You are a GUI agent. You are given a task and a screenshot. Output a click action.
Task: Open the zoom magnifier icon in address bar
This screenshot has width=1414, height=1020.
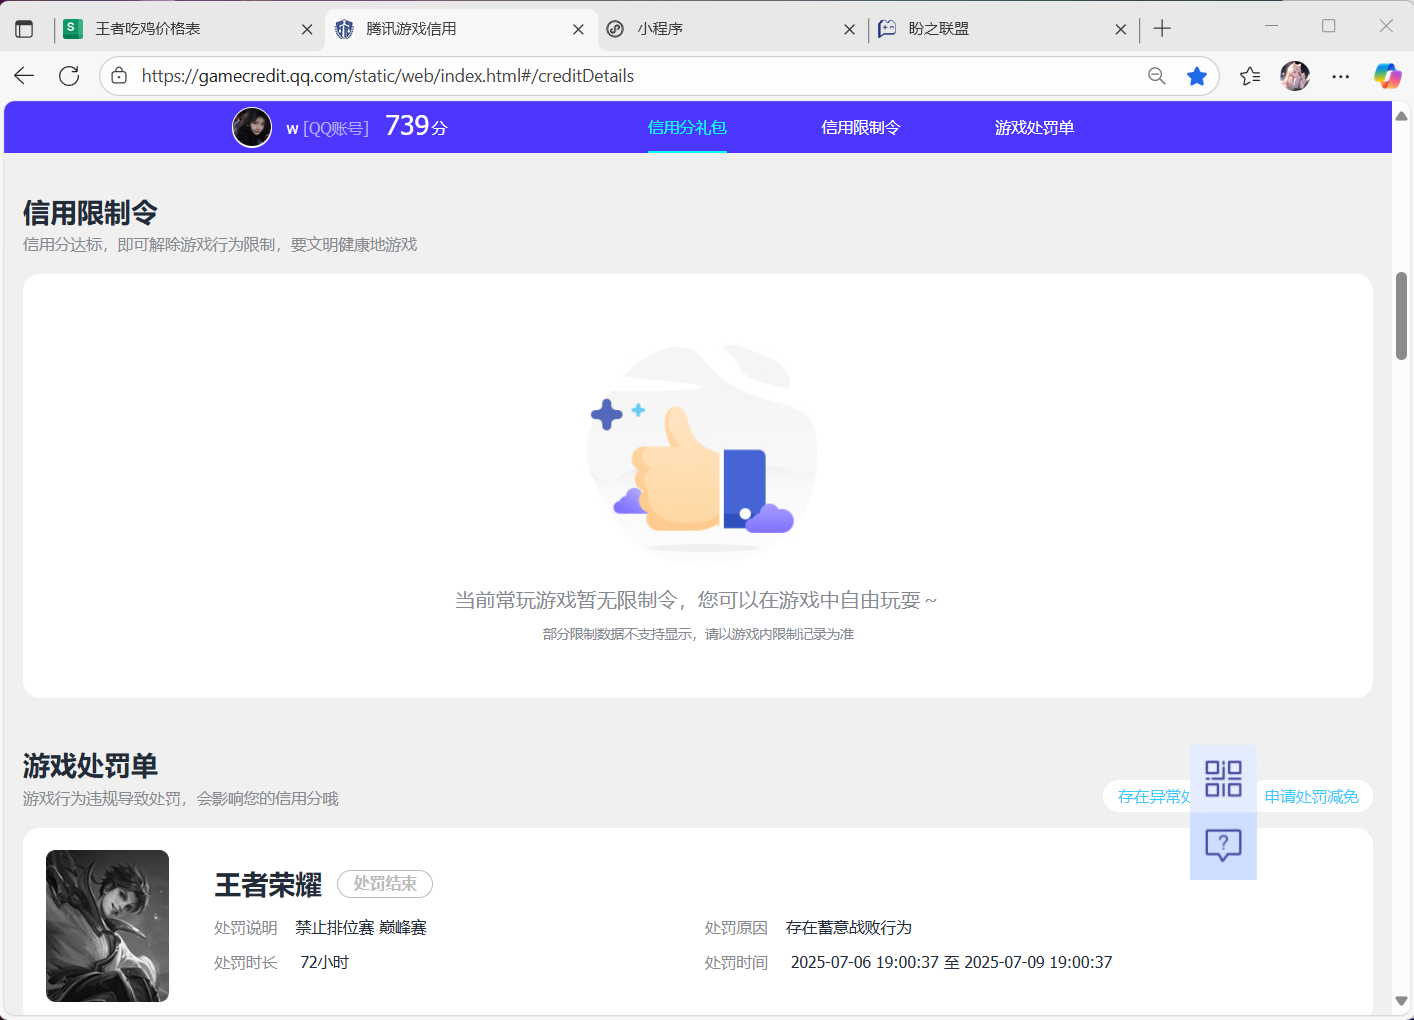(x=1157, y=76)
